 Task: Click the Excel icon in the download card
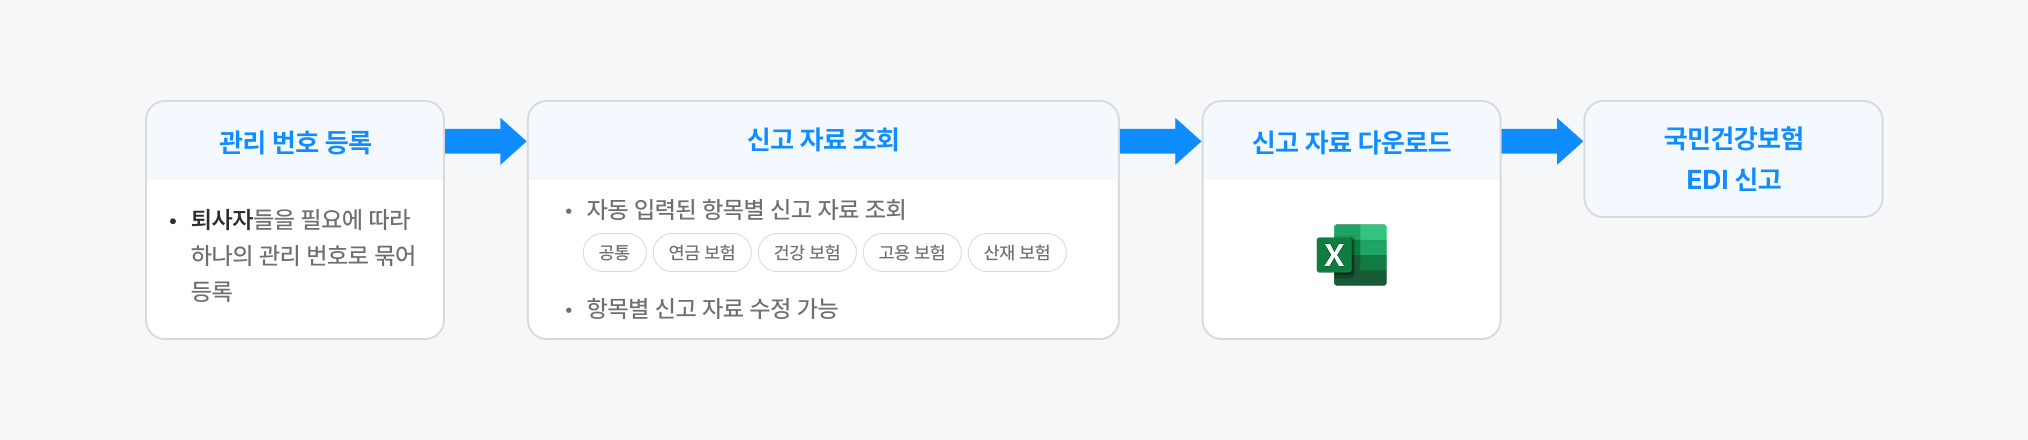point(1351,255)
